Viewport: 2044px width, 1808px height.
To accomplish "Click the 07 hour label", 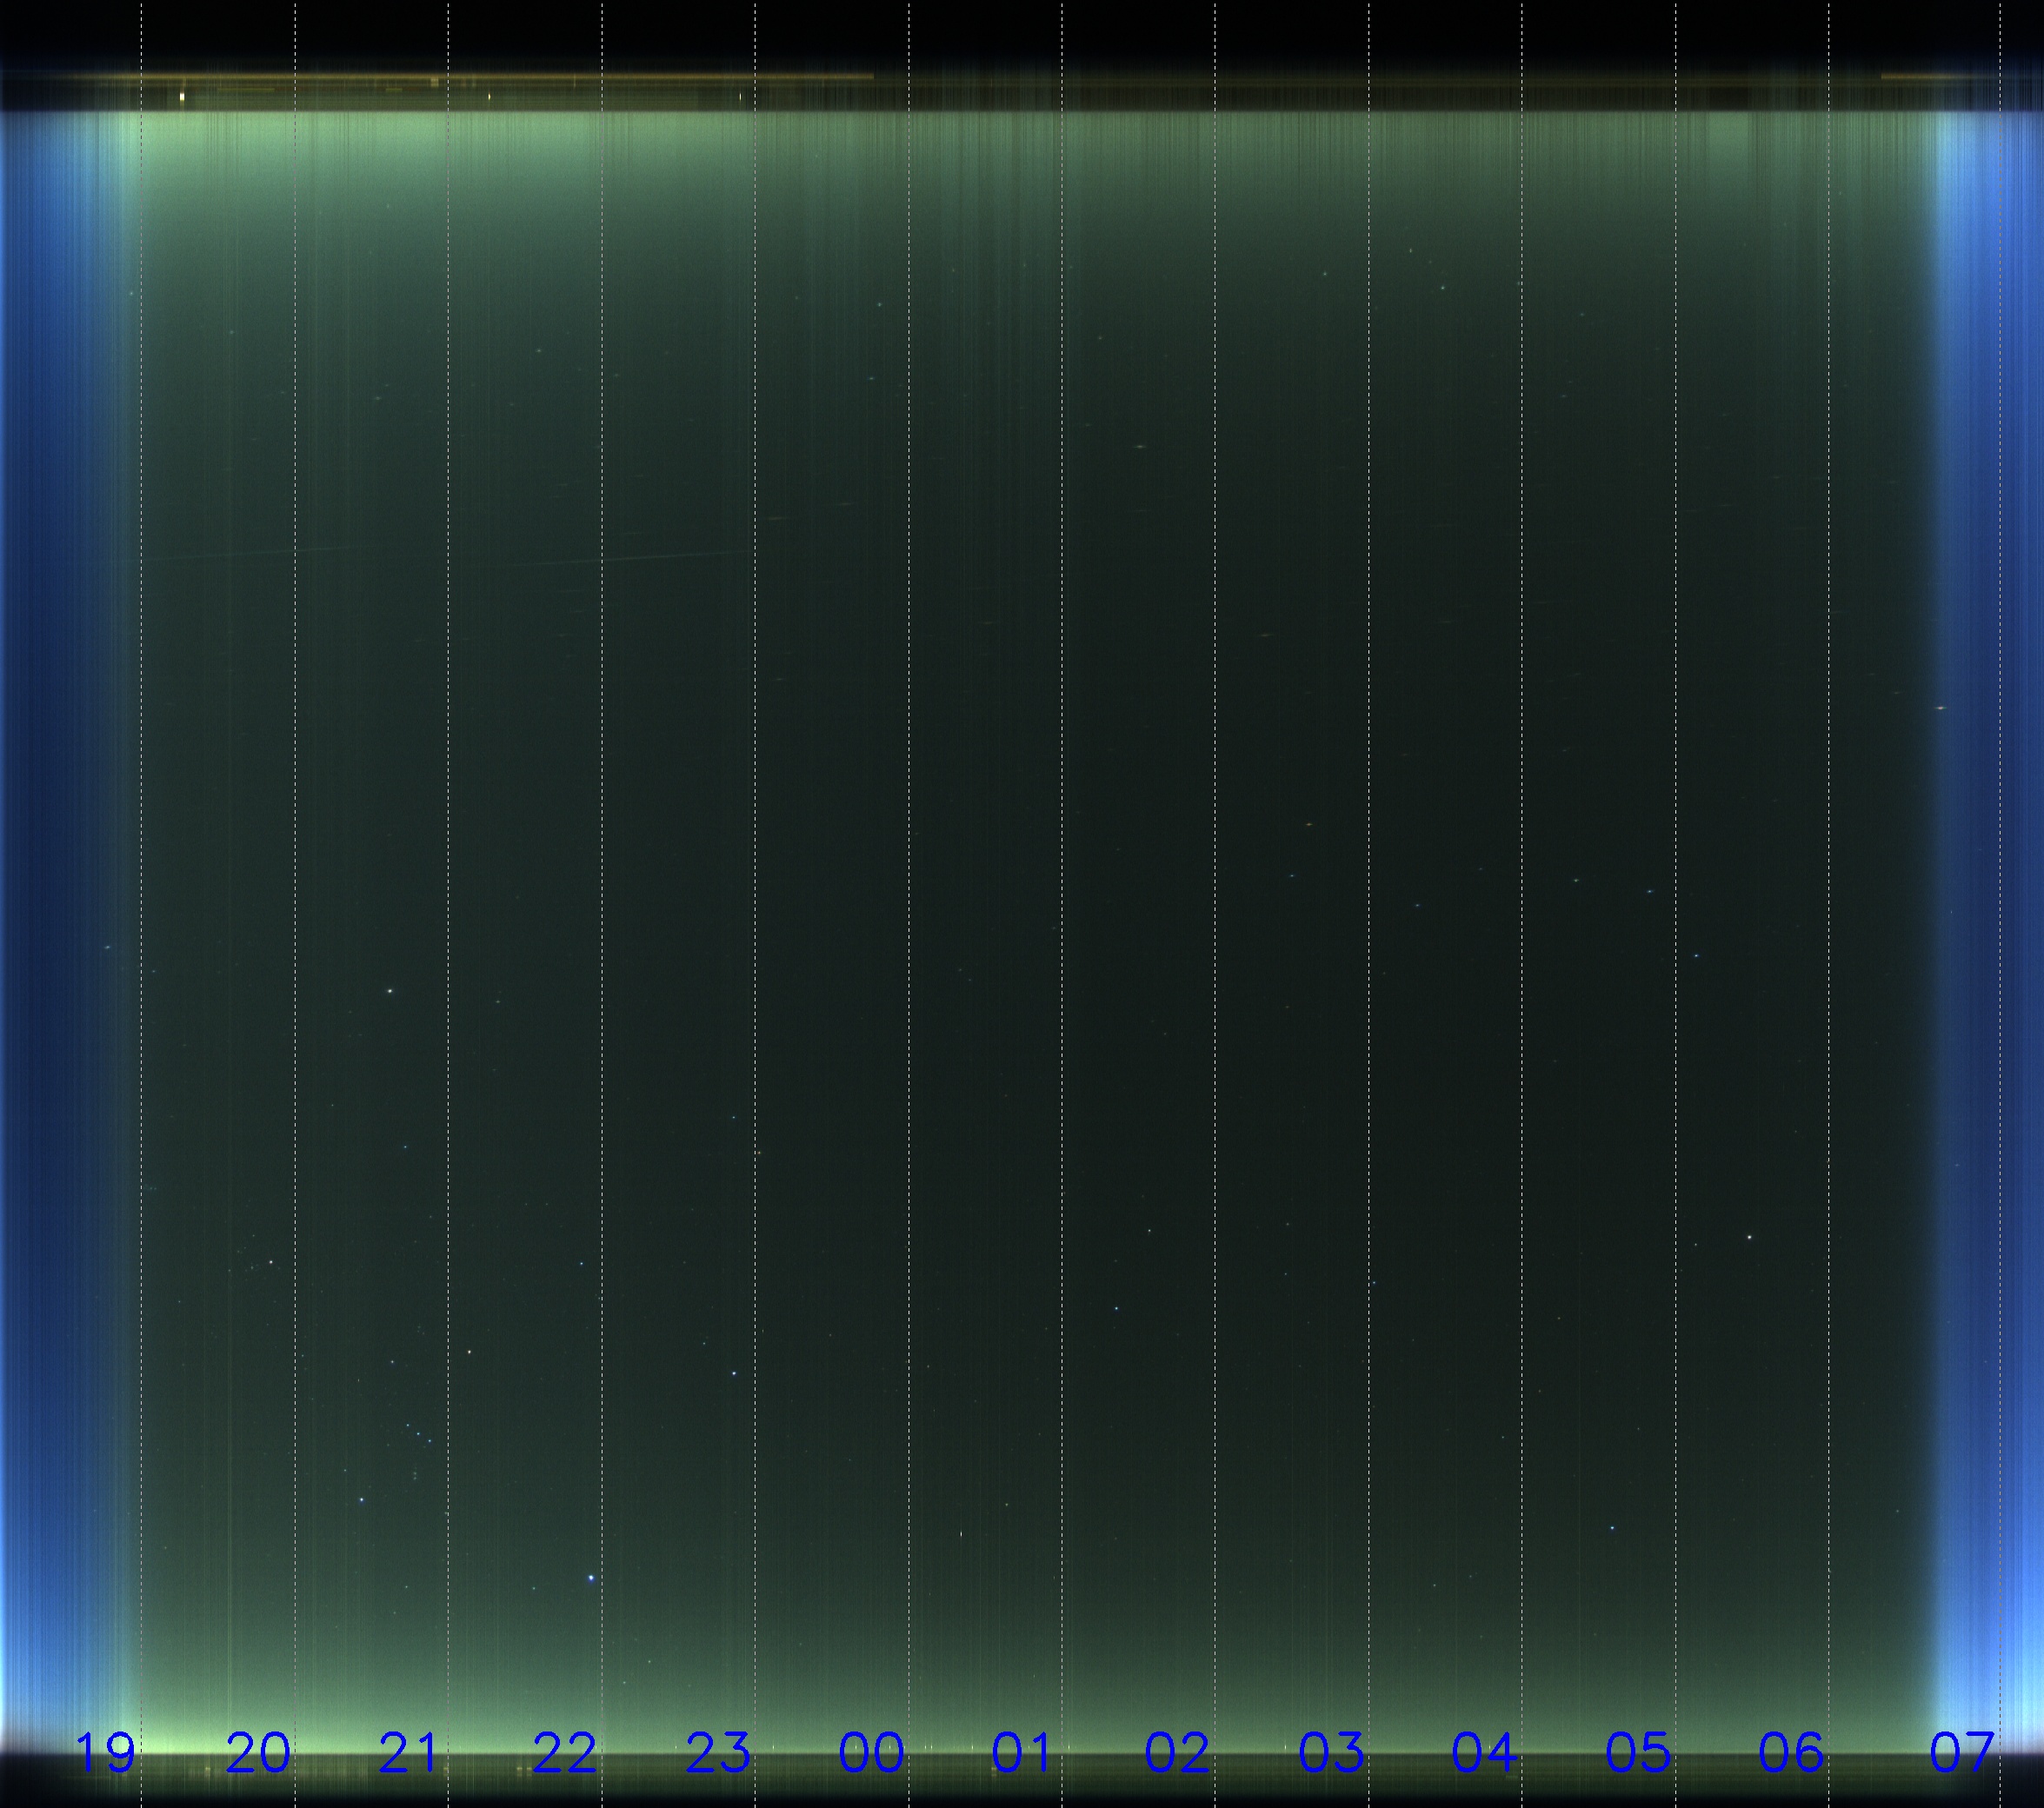I will [x=1961, y=1753].
